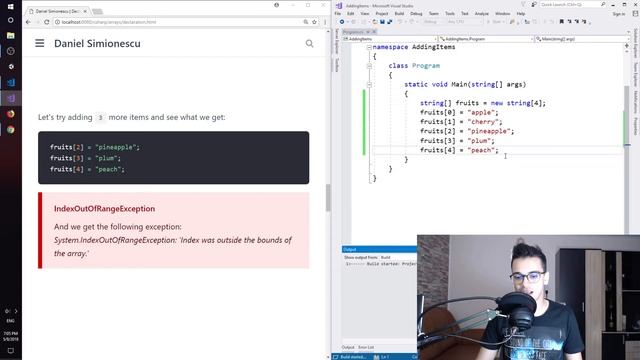Open the notifications flag filter icon in Visual Studio
Viewport: 640px width, 360px height.
524,4
